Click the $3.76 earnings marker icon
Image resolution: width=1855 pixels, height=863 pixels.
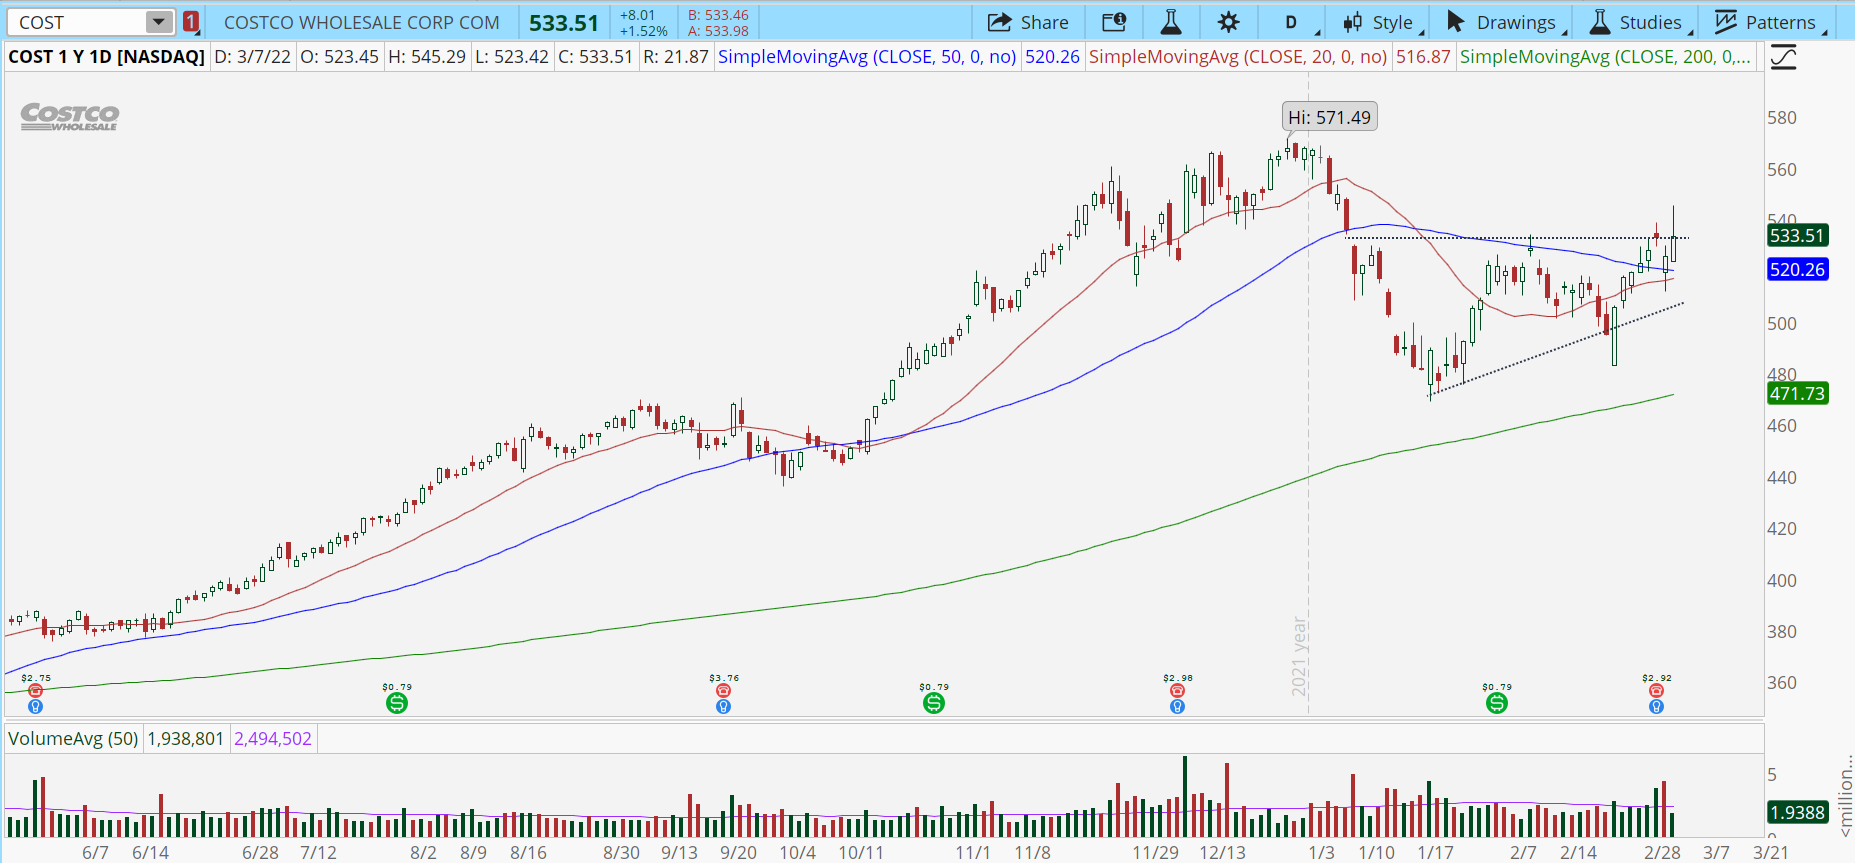[724, 690]
